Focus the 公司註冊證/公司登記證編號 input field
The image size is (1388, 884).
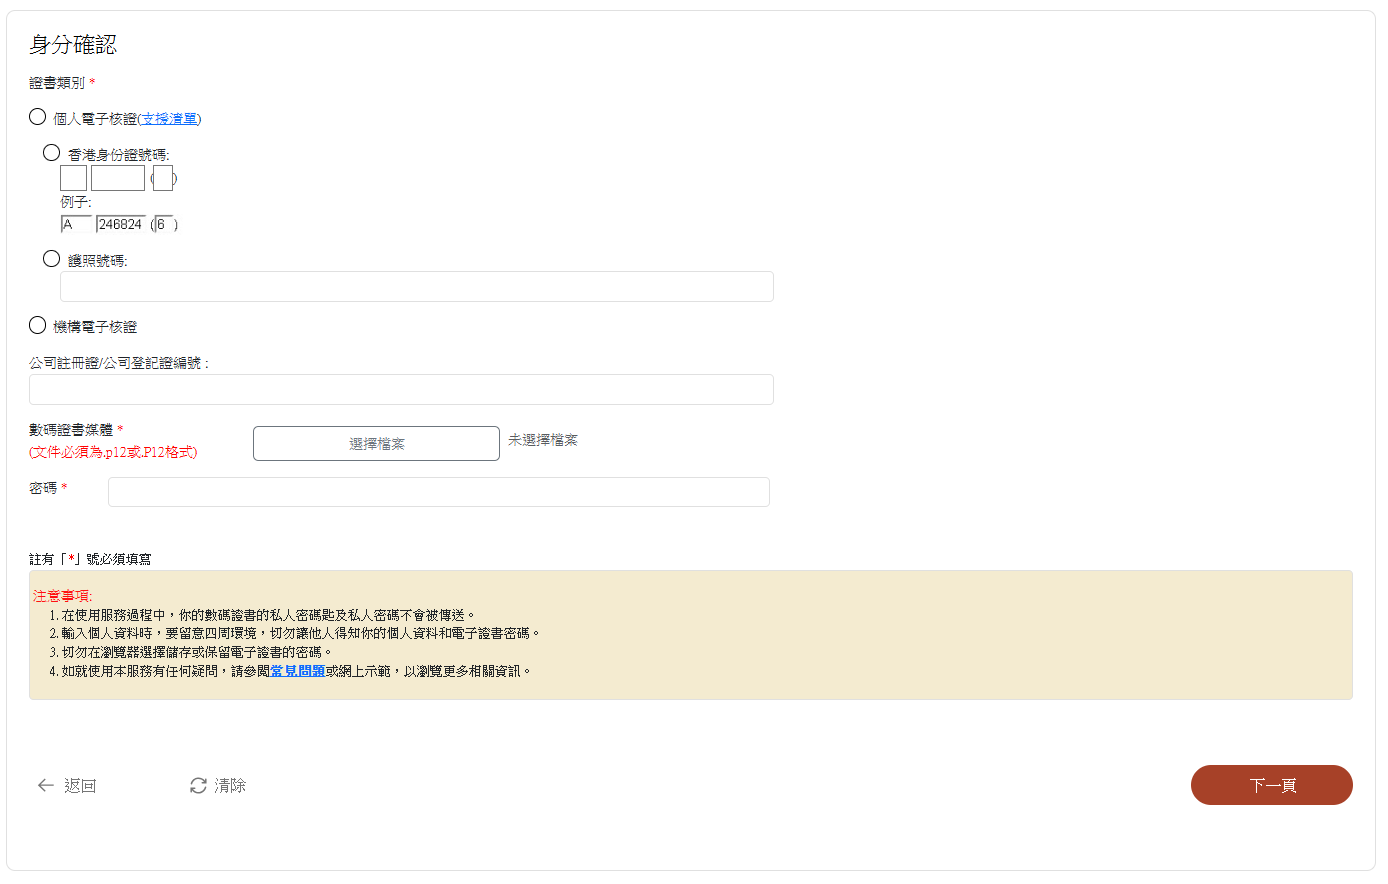tap(401, 390)
